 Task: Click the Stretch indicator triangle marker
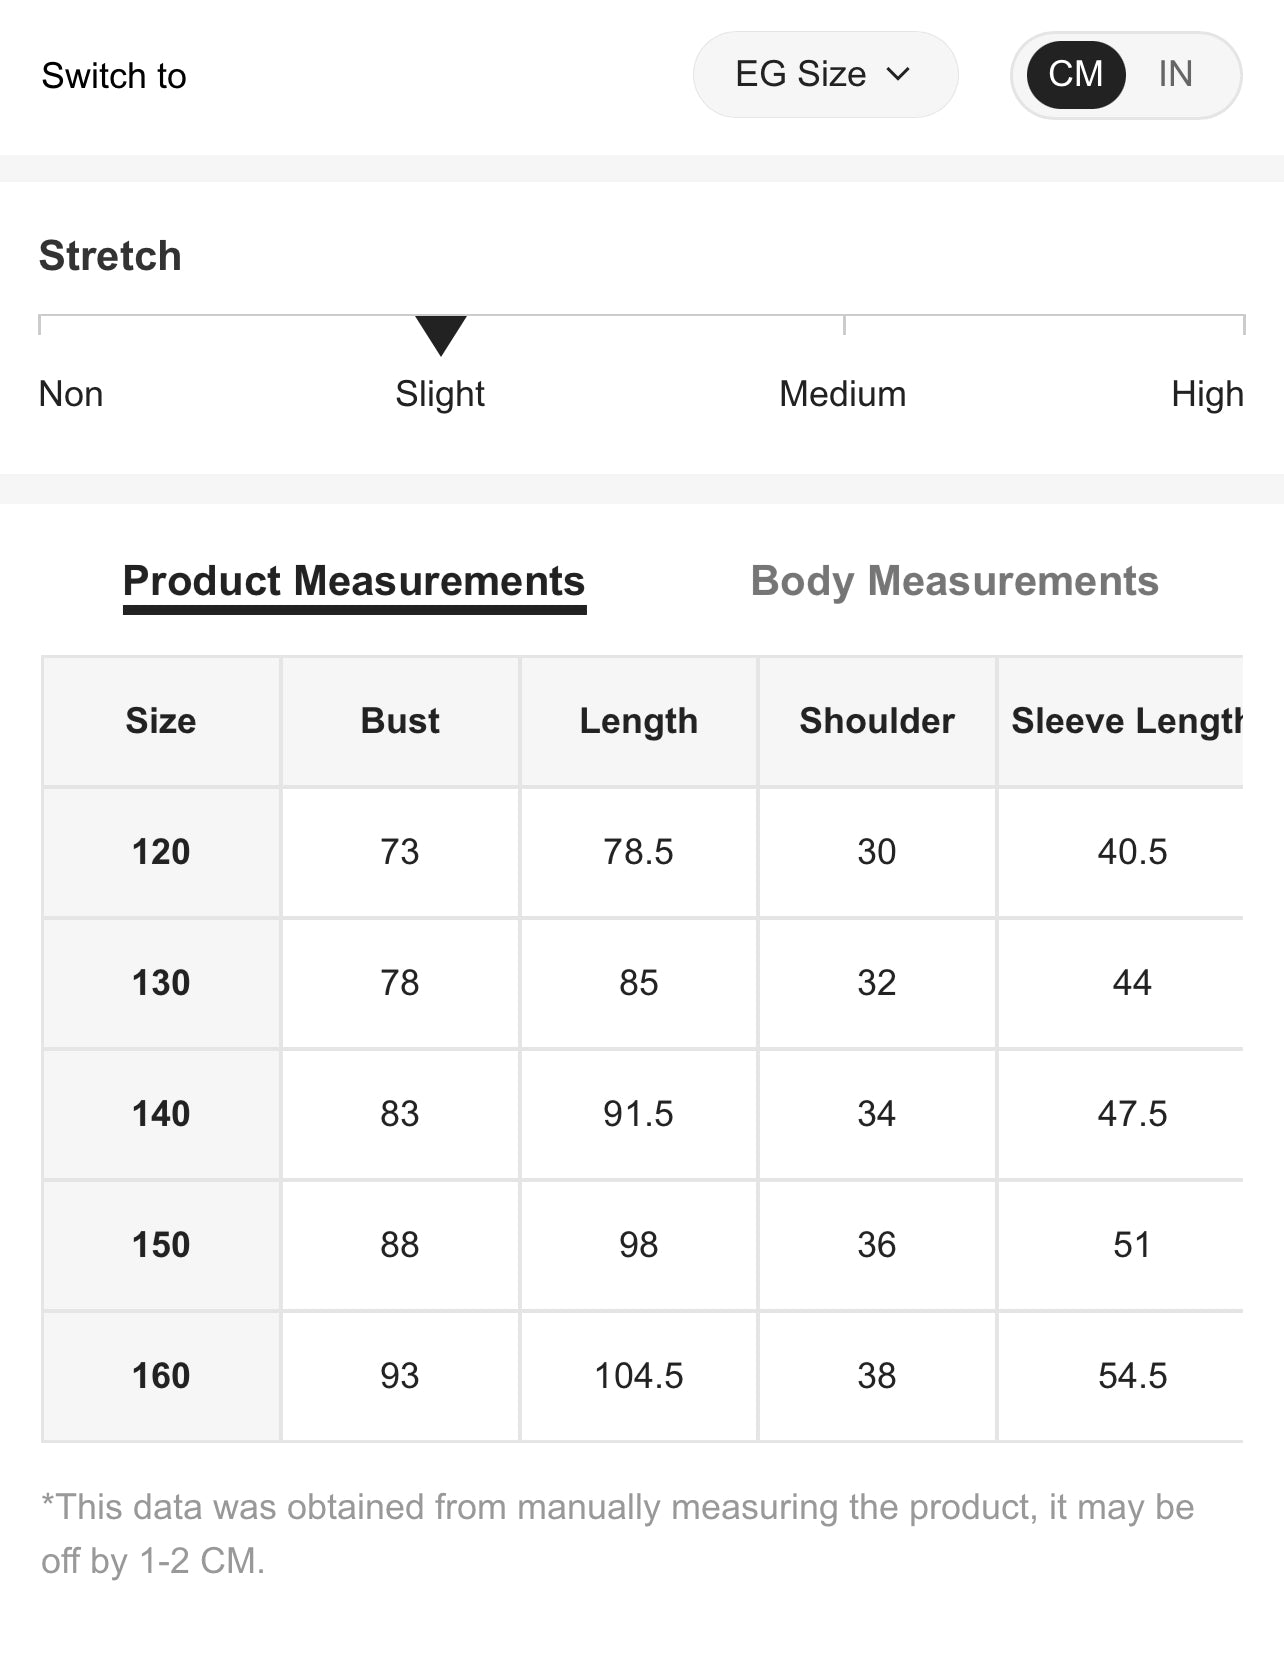coord(441,334)
